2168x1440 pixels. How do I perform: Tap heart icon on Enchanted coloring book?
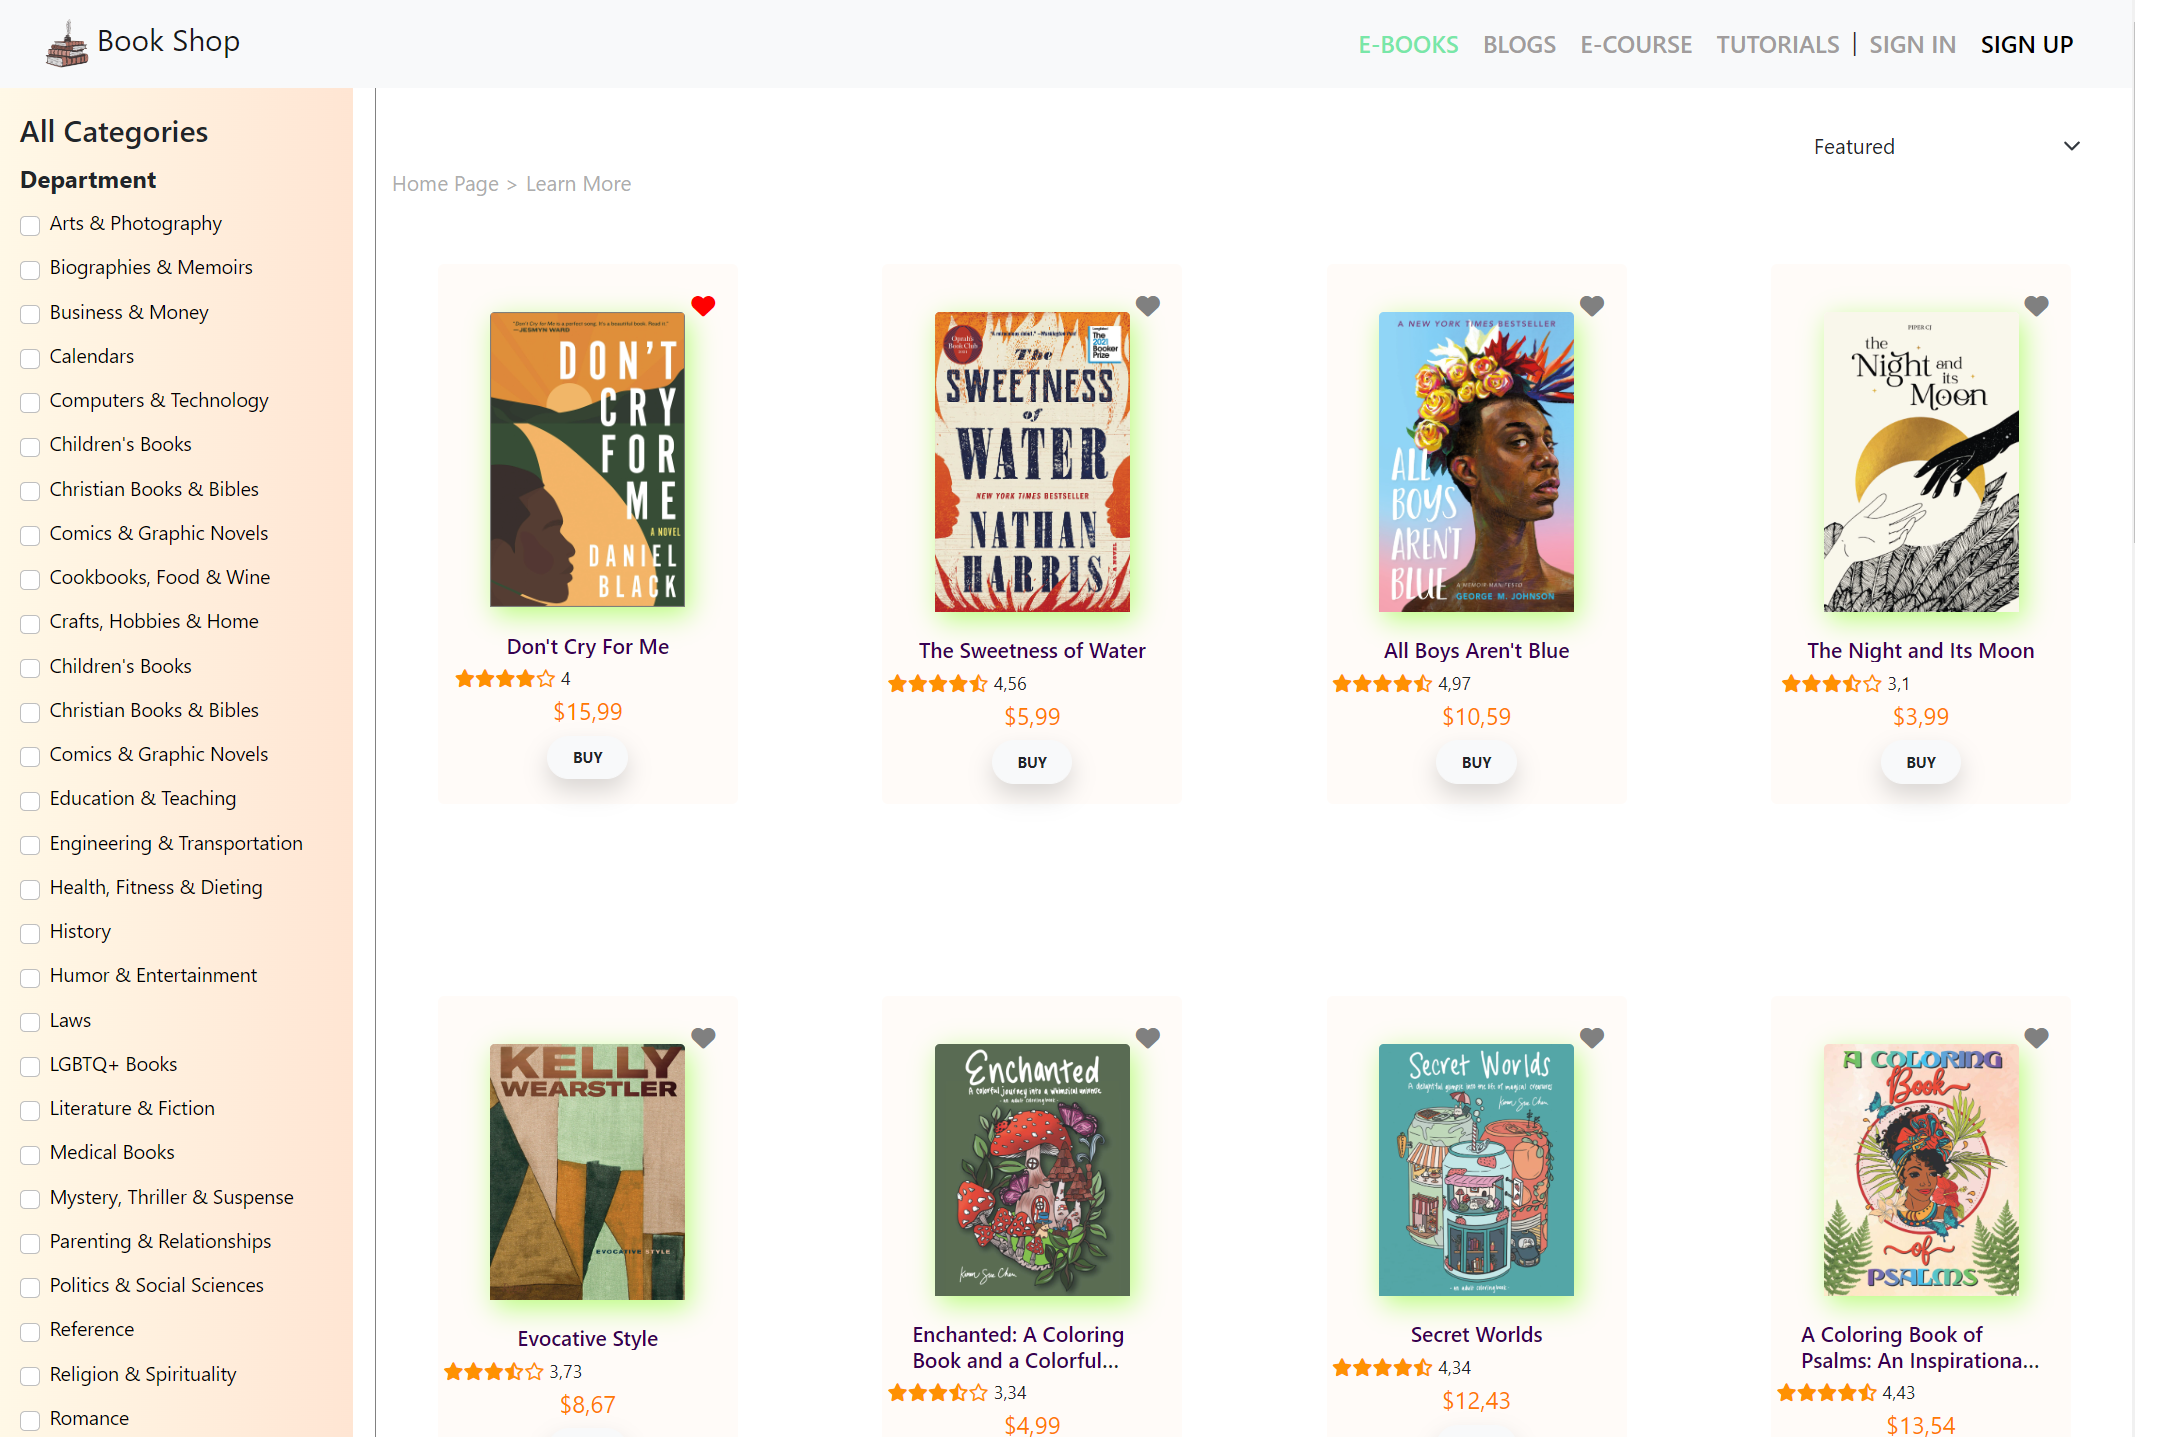point(1148,1038)
